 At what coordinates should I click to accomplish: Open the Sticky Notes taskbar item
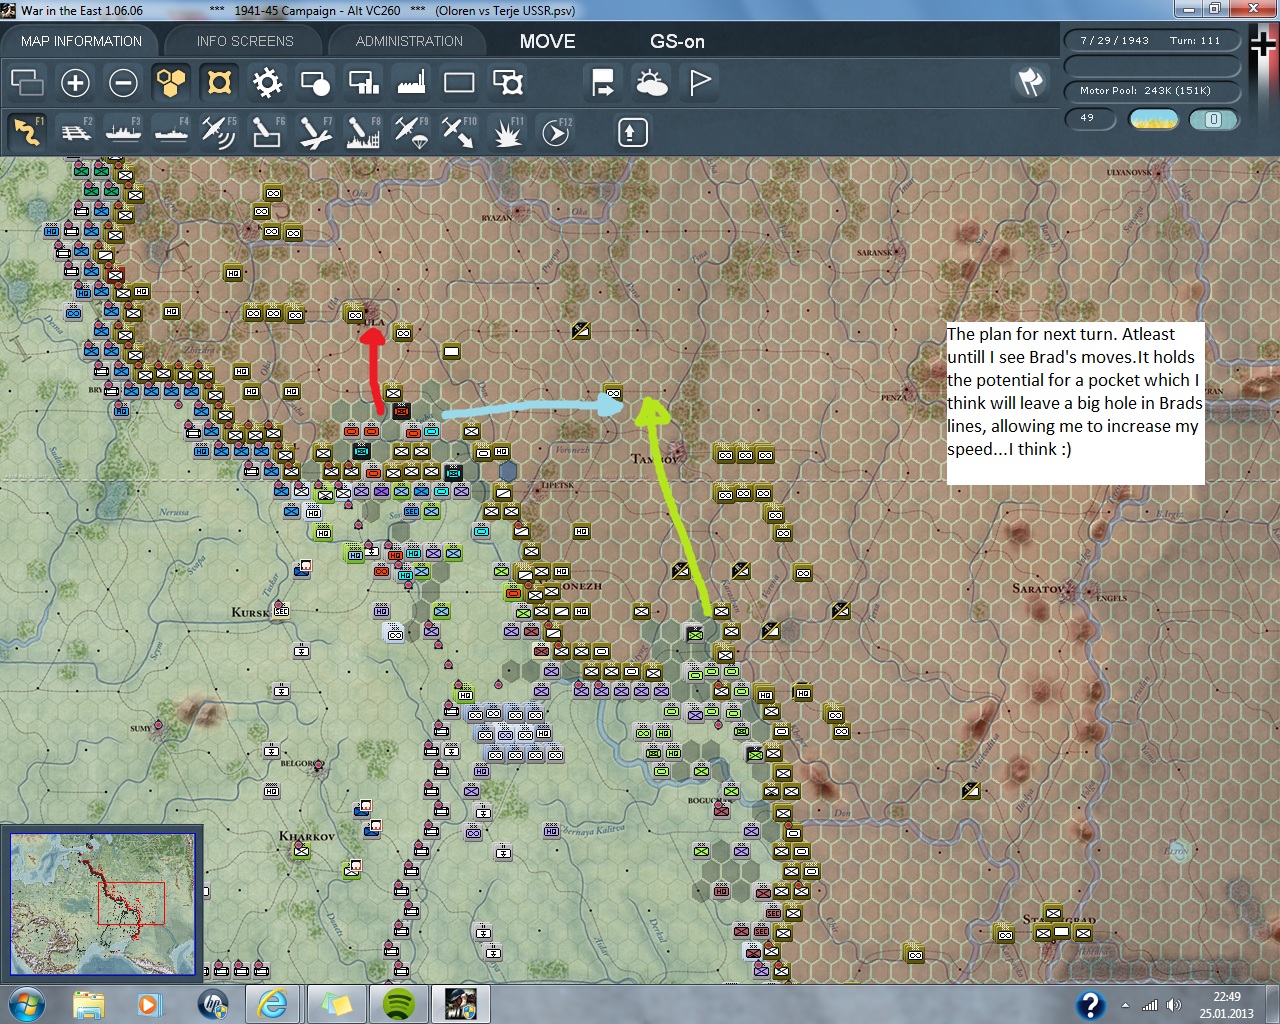coord(337,1004)
